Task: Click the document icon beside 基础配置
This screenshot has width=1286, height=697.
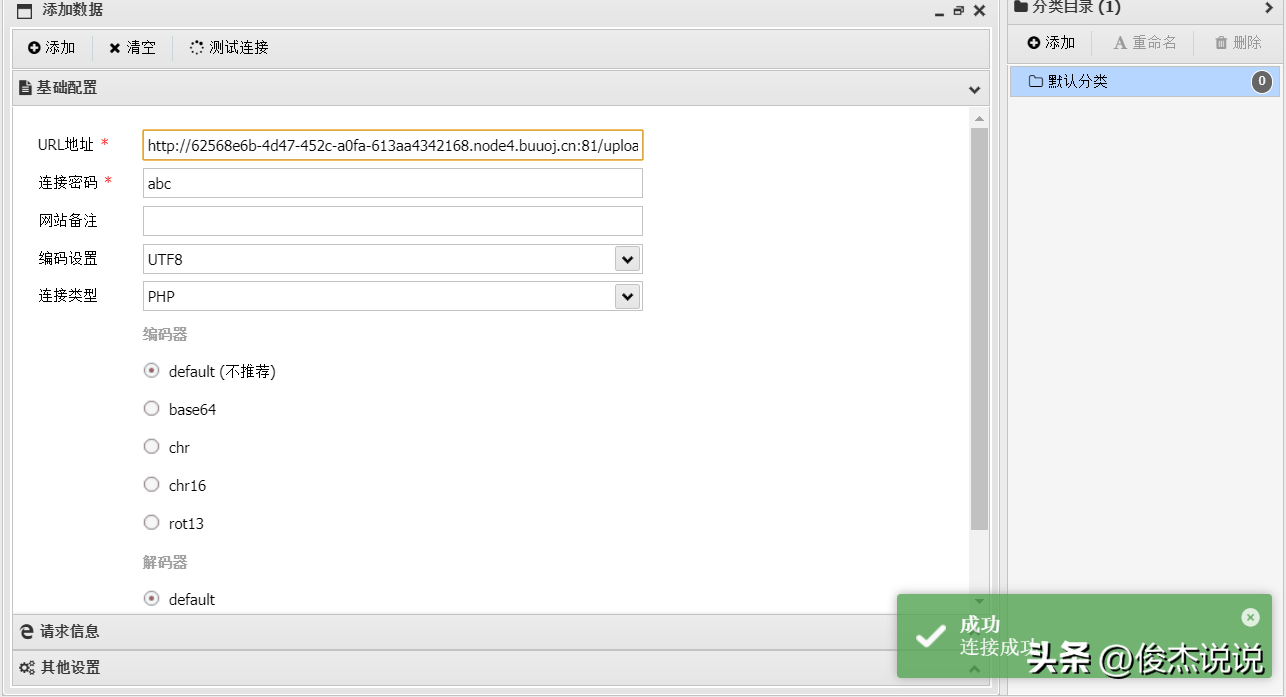Action: 26,88
